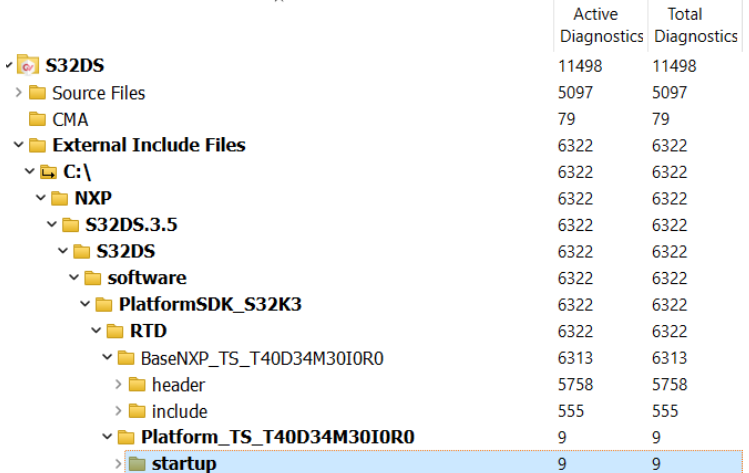Select the Platform_TS_T40D34M30I0R0 label

pyautogui.click(x=278, y=437)
